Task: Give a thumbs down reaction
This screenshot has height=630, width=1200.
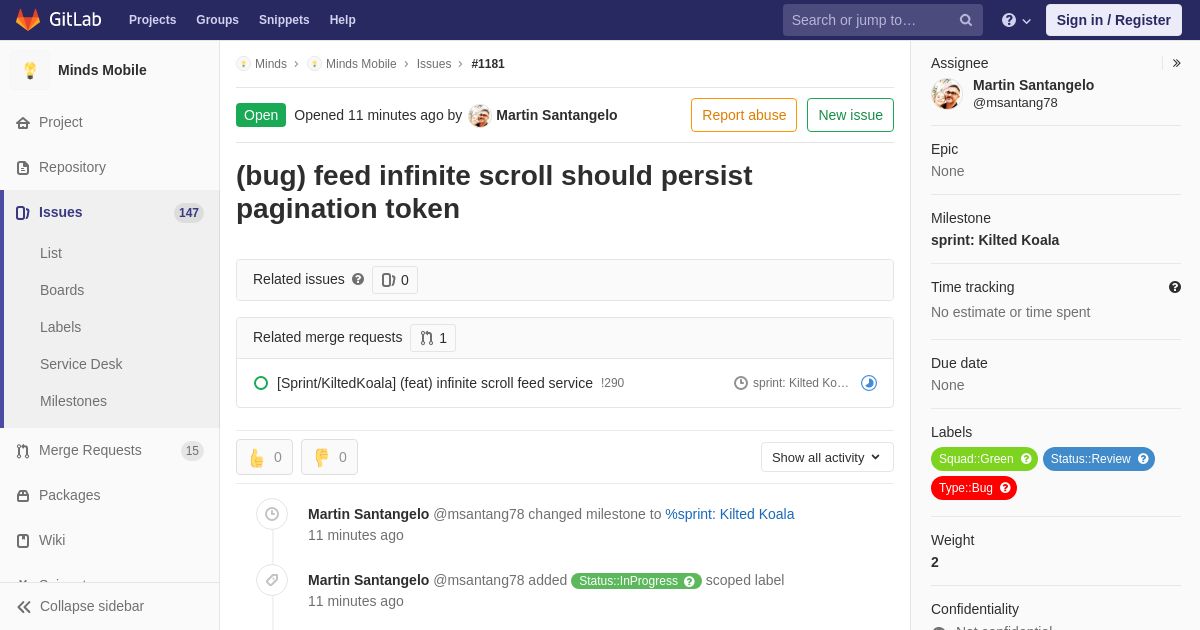Action: pyautogui.click(x=329, y=457)
